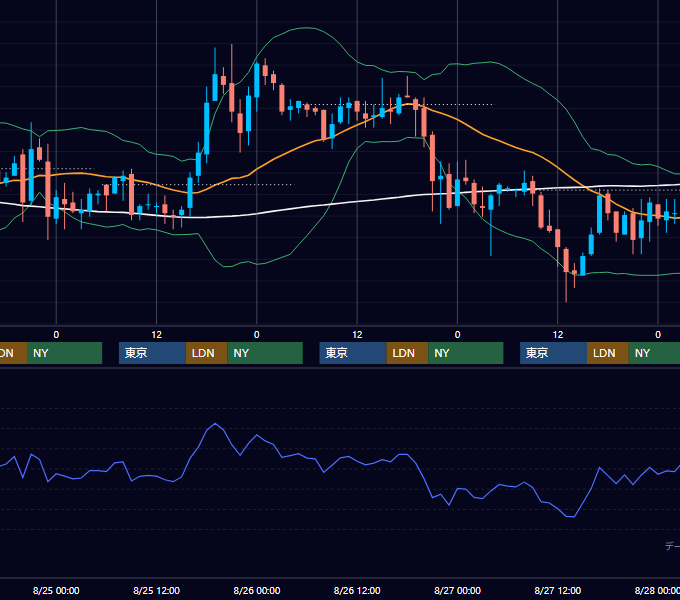Screen dimensions: 680x600
Task: Select the NY block spanning 8/25 00:00
Action: click(x=64, y=353)
